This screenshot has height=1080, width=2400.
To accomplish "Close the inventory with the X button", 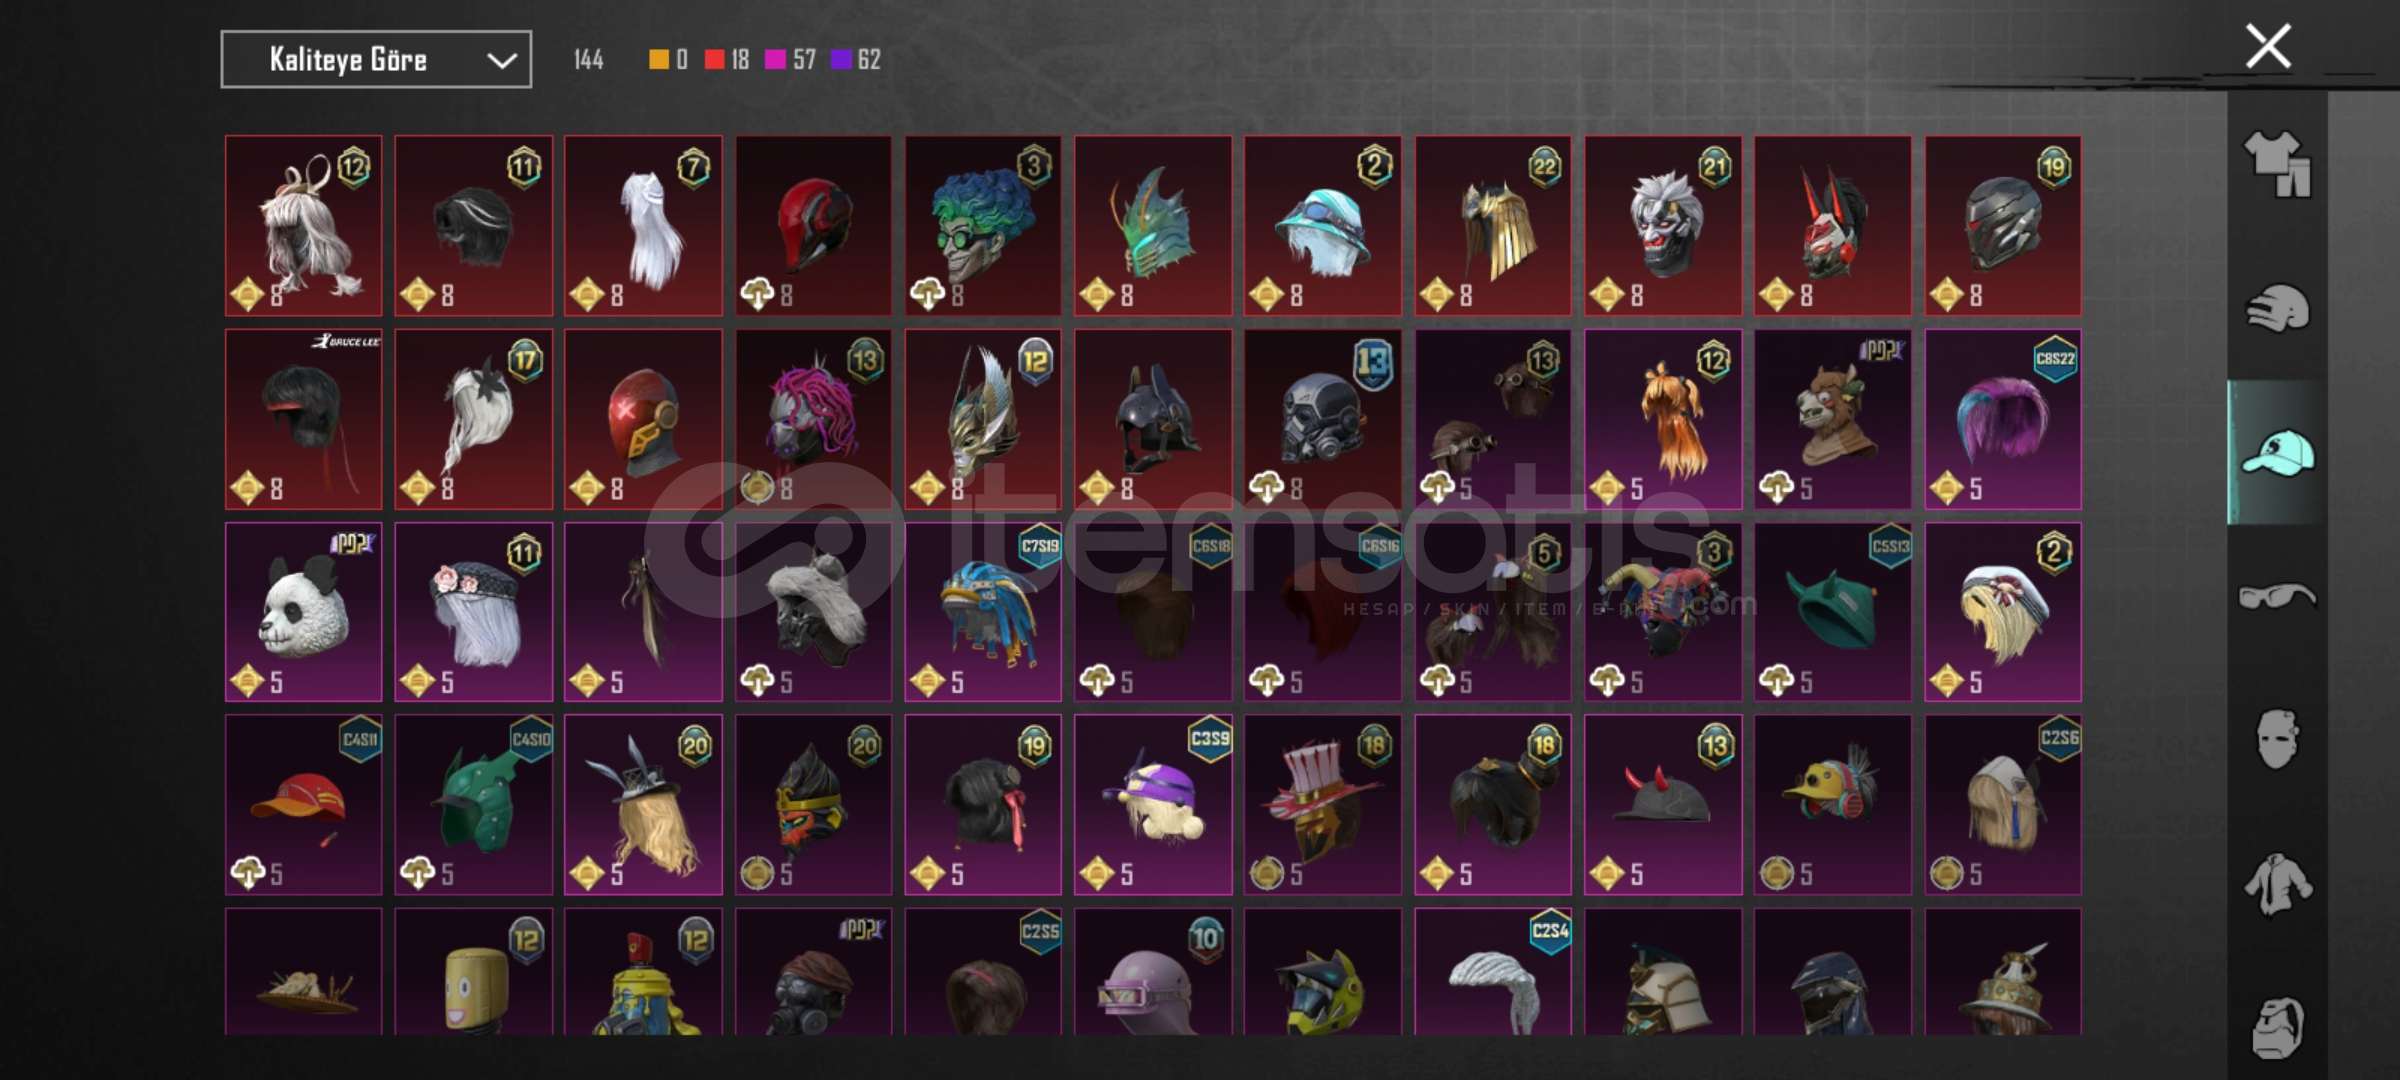I will (2268, 47).
